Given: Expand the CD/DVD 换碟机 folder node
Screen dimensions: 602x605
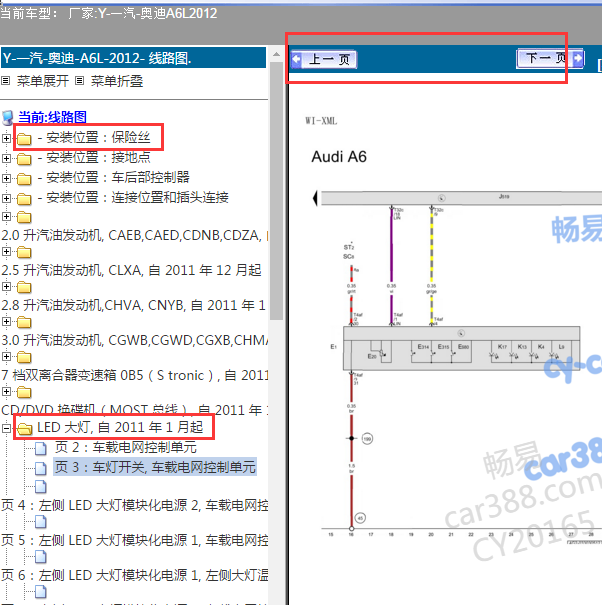Looking at the screenshot, I should pos(6,392).
